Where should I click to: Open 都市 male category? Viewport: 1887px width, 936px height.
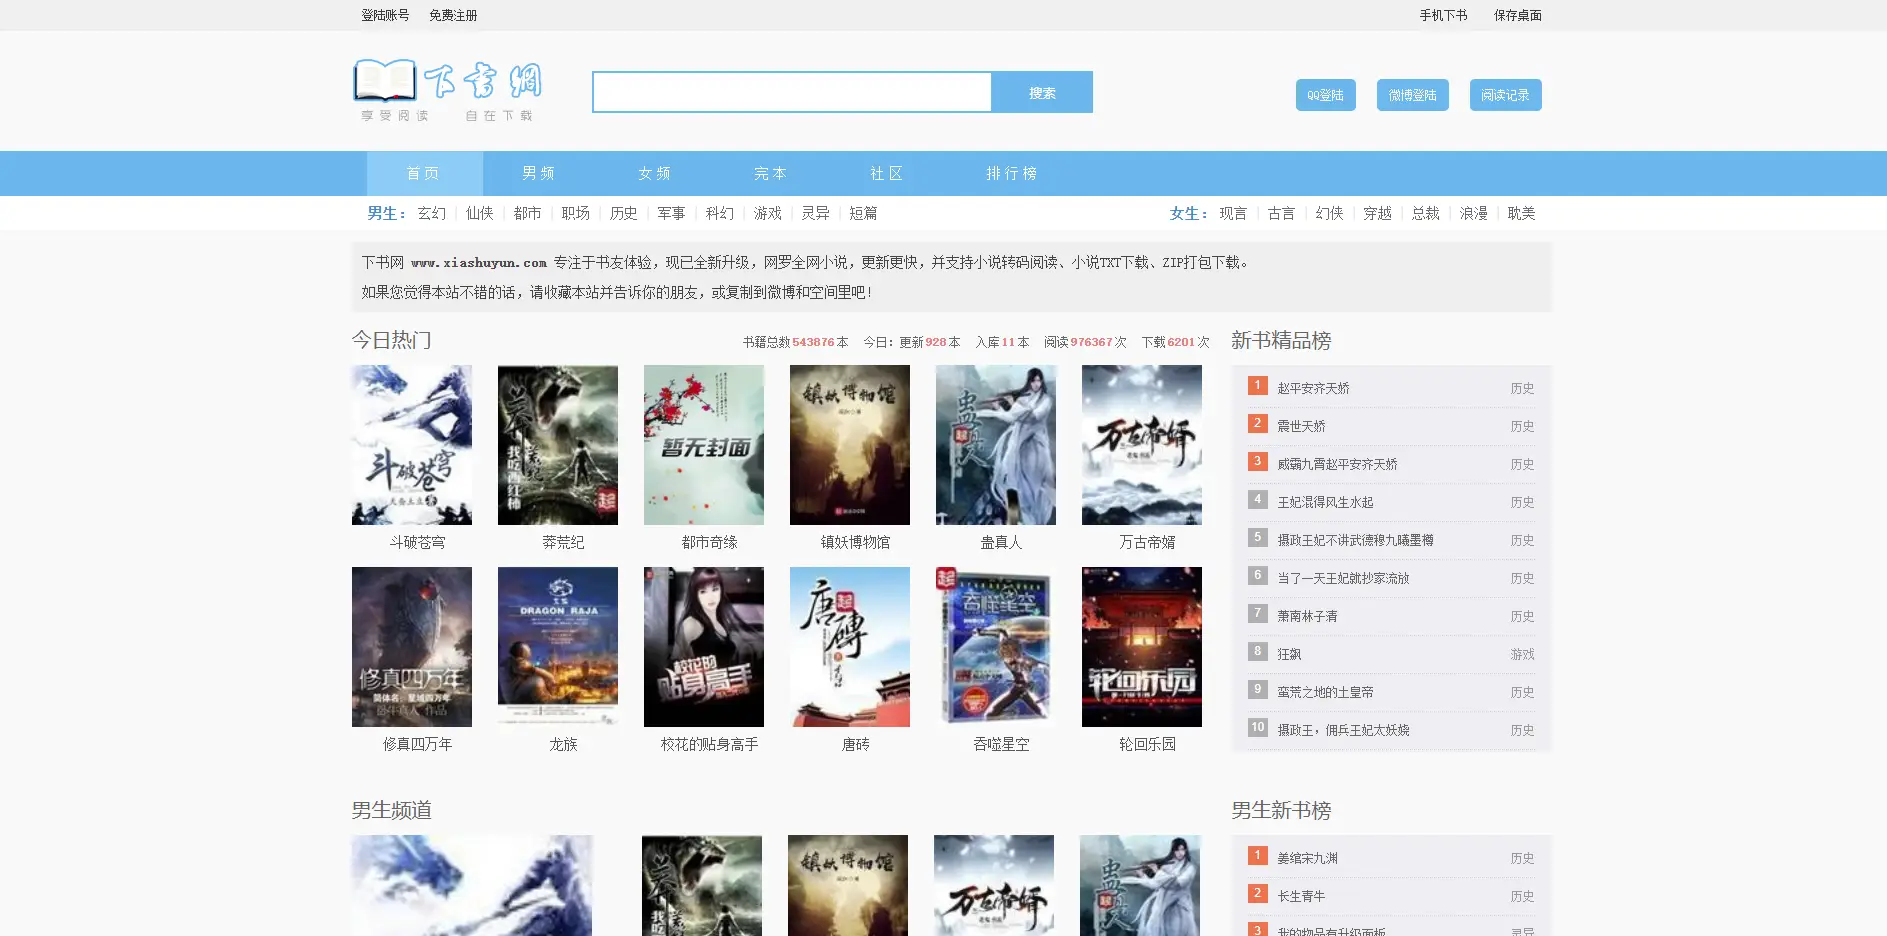pyautogui.click(x=528, y=213)
